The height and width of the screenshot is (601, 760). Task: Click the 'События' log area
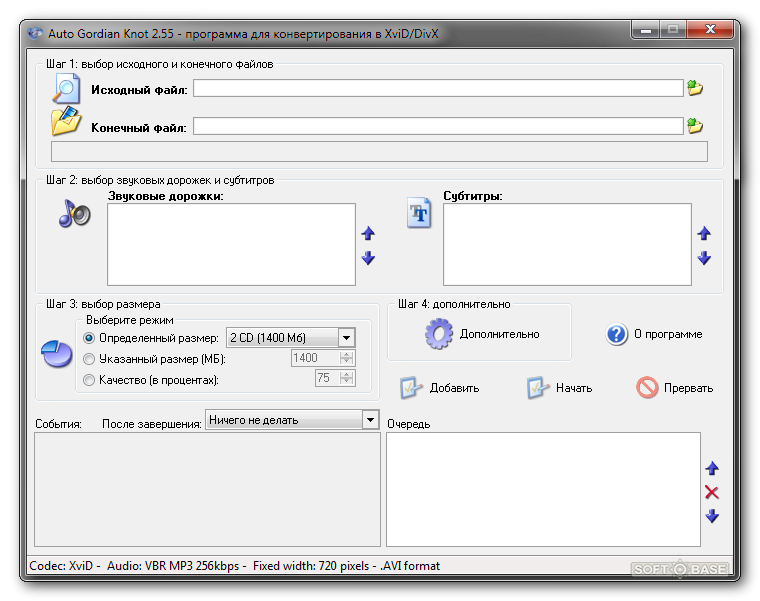(207, 490)
